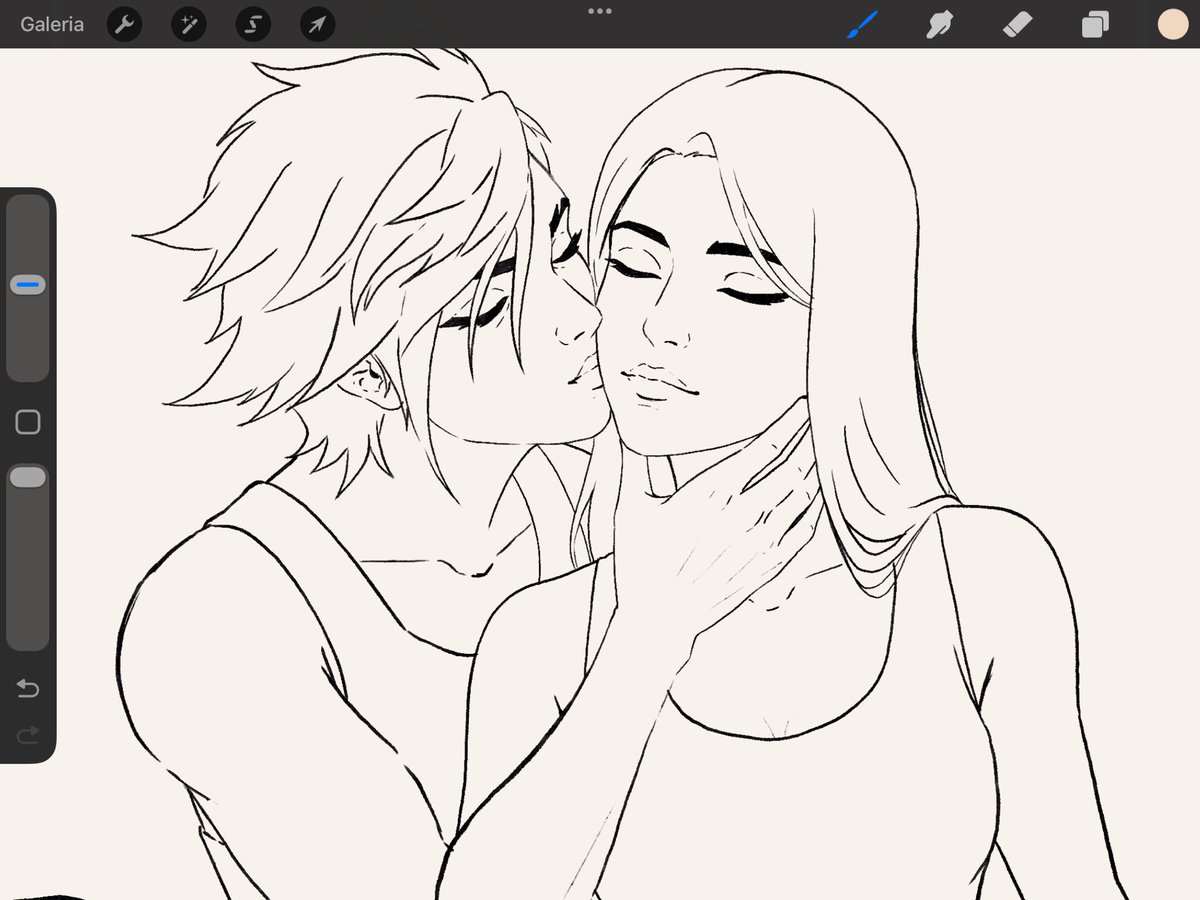Tap the square modify button on the sidebar
This screenshot has height=900, width=1200.
point(27,422)
